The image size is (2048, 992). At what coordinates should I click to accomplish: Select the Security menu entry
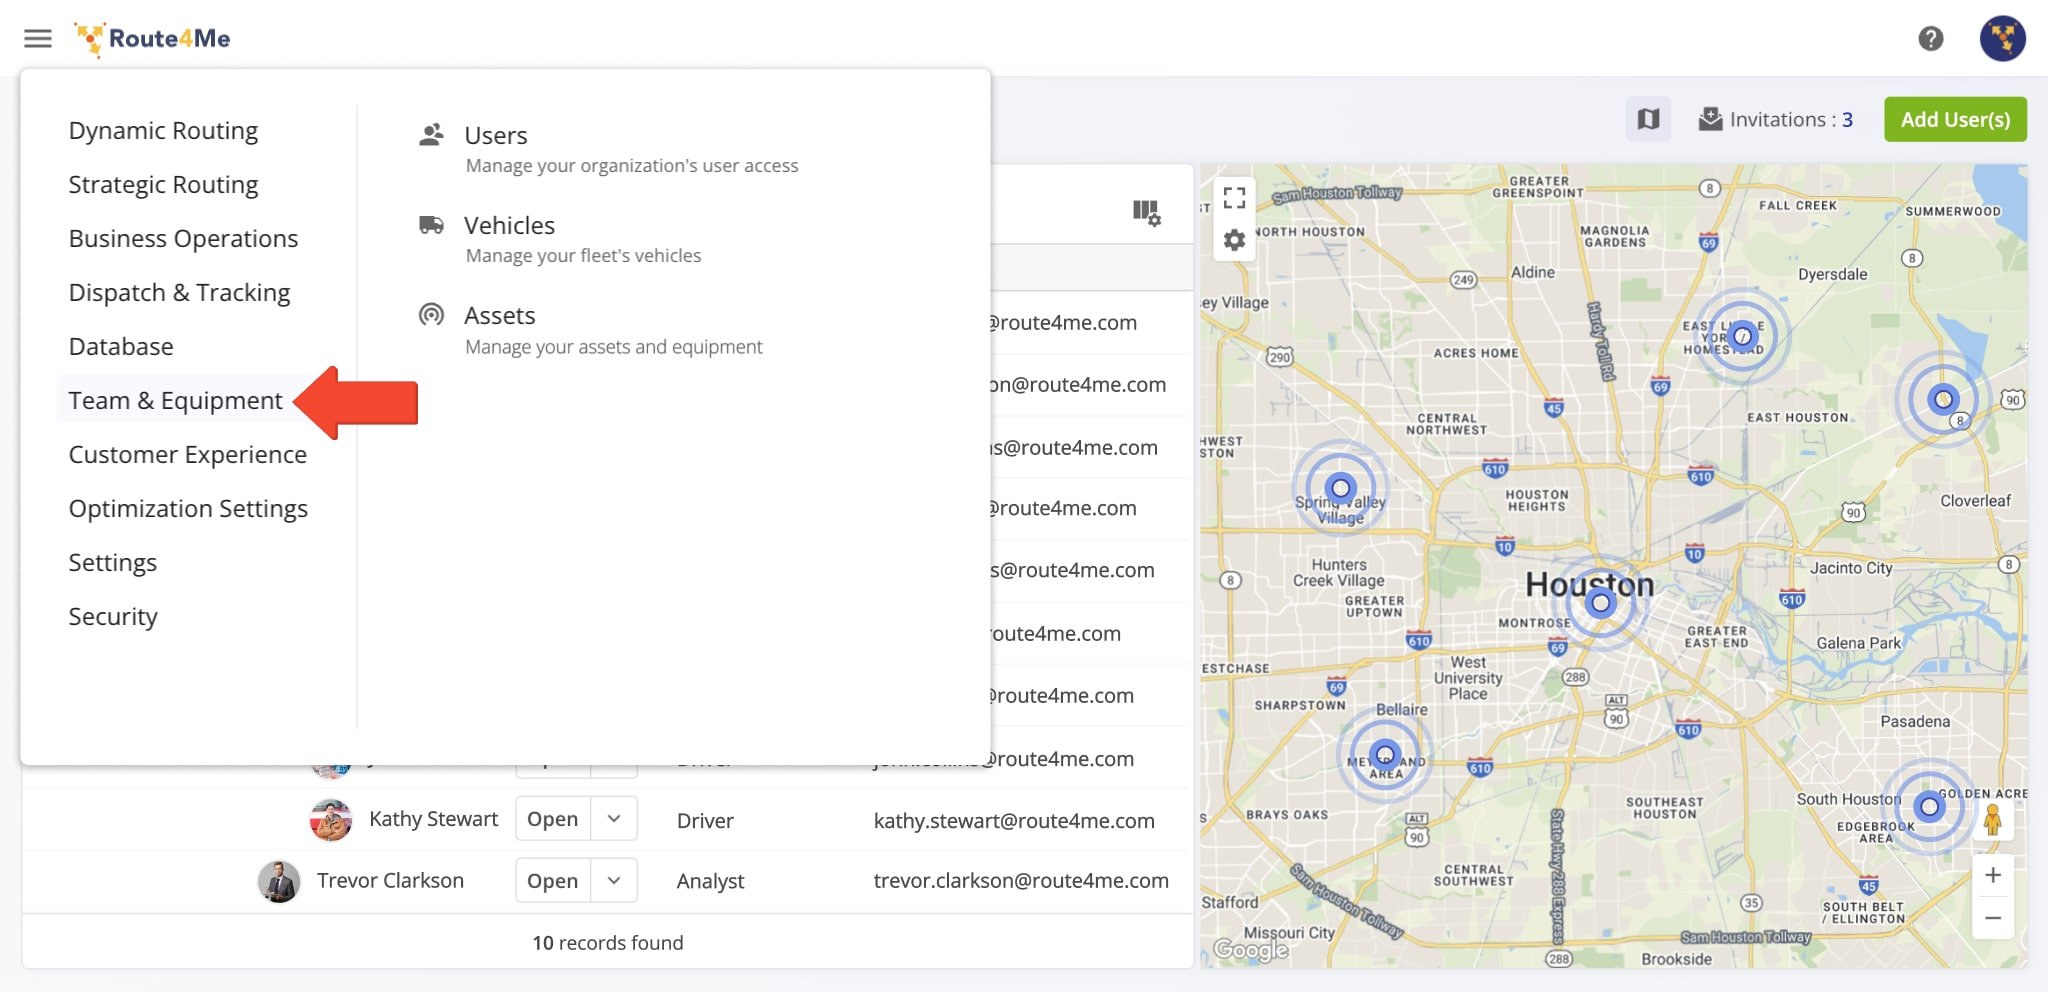(113, 616)
